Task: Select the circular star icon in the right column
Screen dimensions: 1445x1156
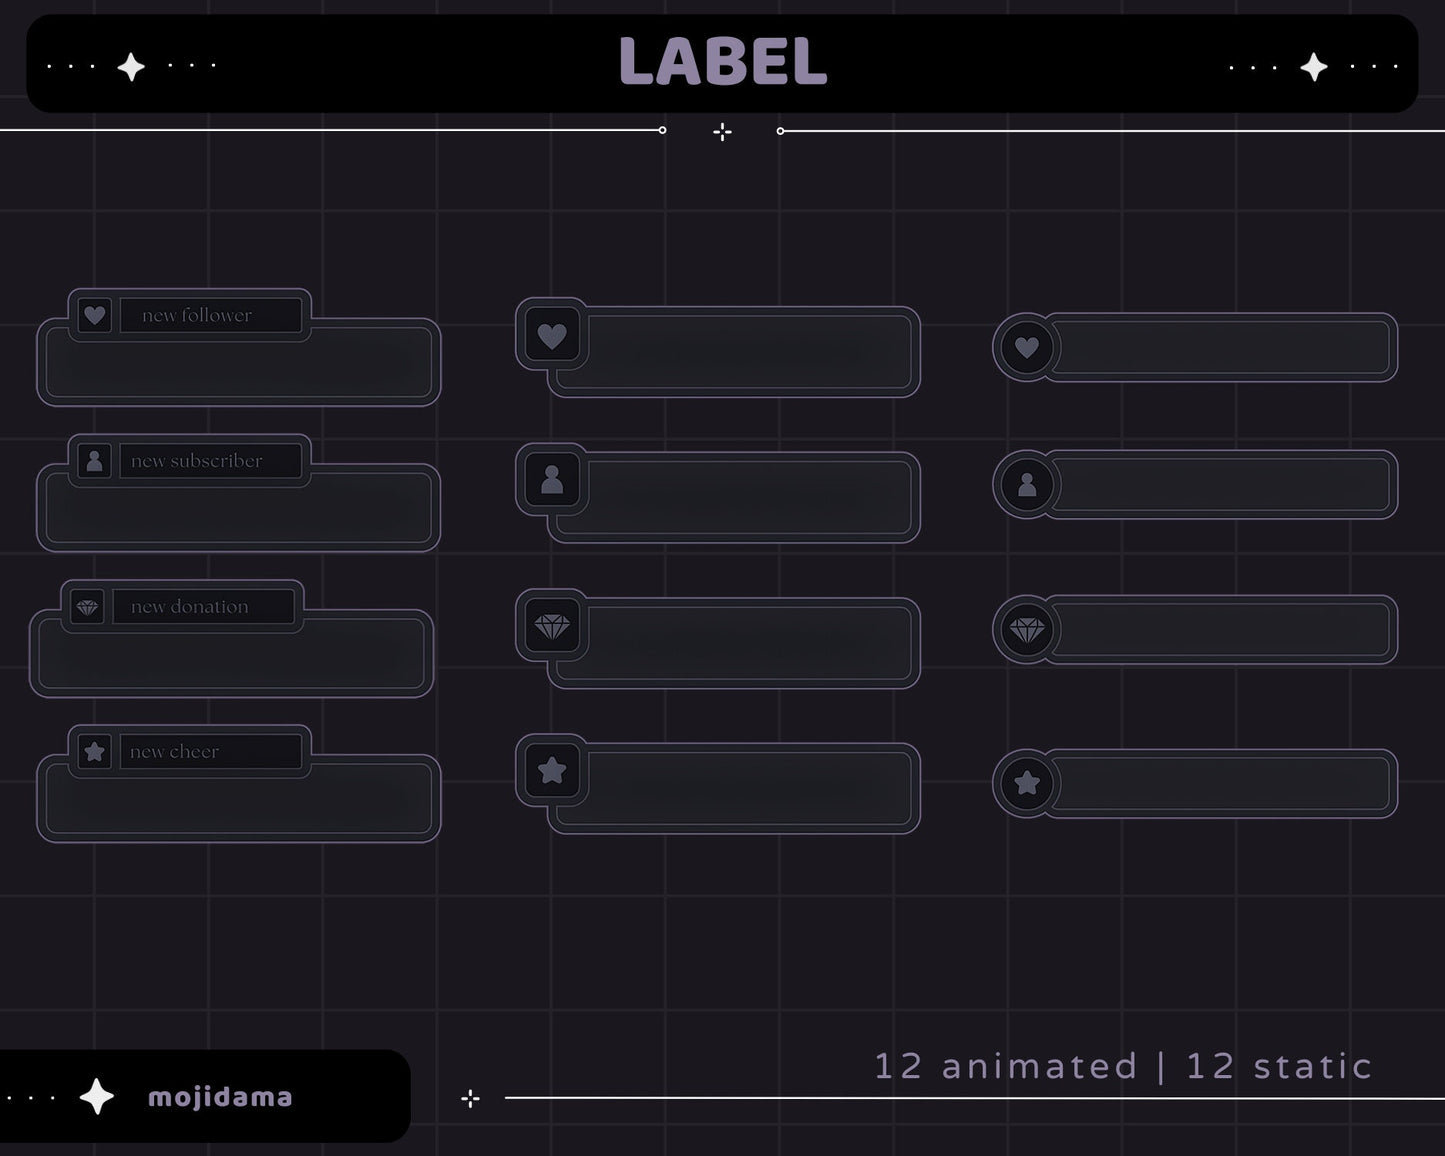Action: click(1026, 783)
